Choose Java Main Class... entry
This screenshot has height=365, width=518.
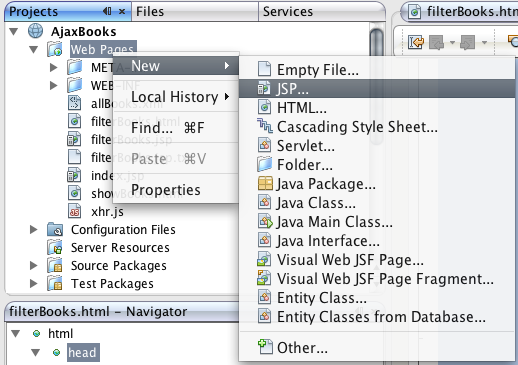[377, 222]
